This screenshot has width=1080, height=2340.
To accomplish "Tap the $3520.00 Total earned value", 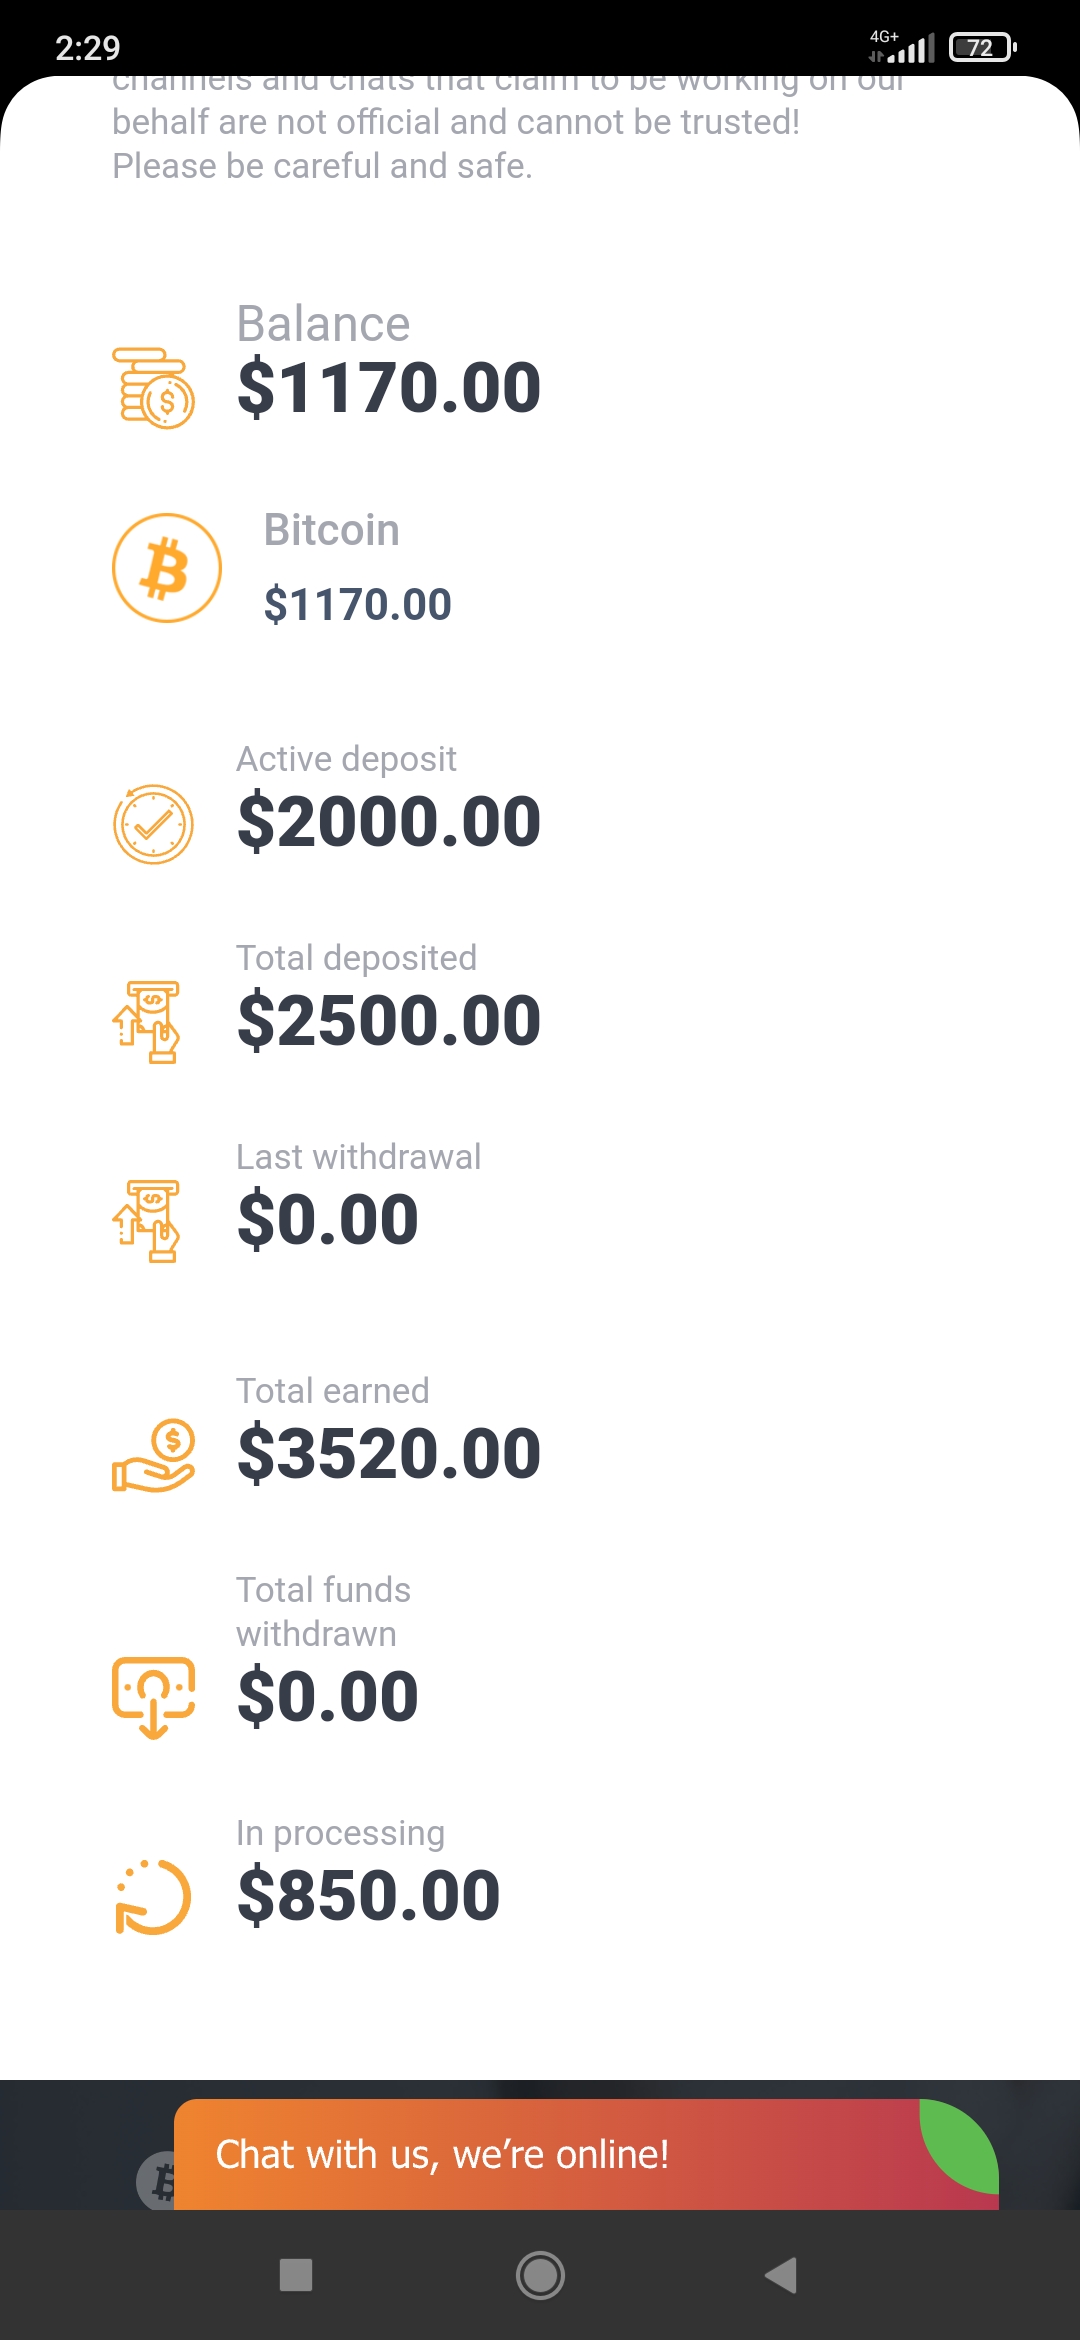I will [x=389, y=1454].
